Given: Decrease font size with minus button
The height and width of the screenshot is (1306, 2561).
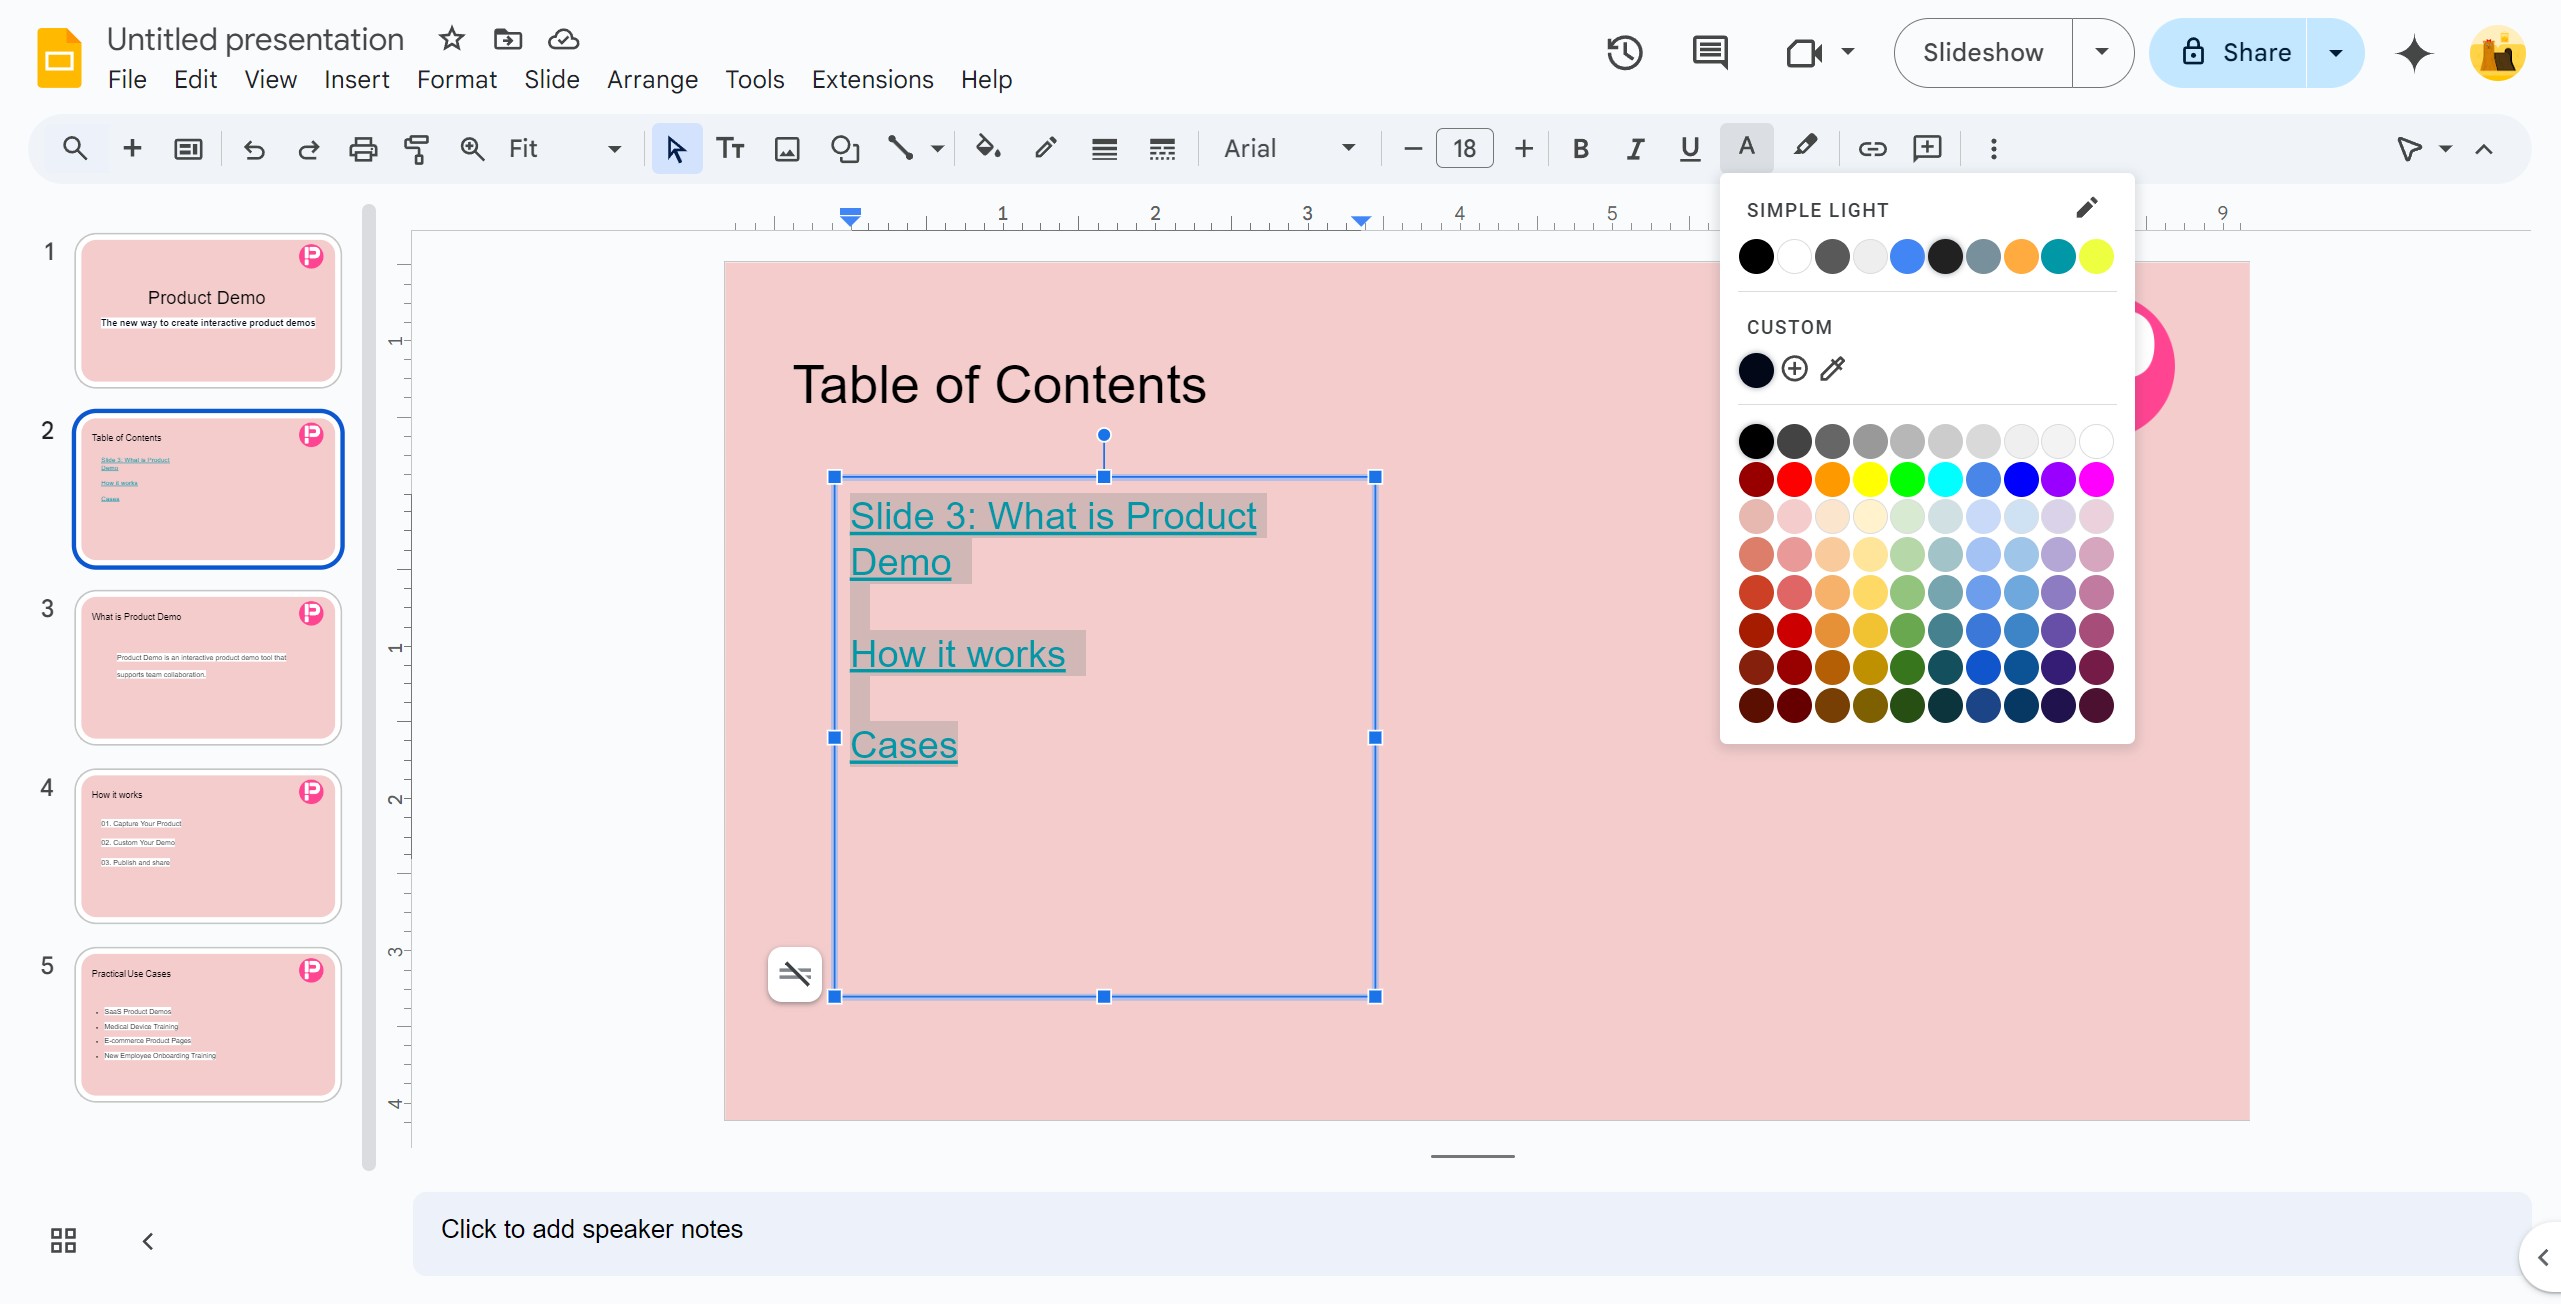Looking at the screenshot, I should tap(1413, 149).
